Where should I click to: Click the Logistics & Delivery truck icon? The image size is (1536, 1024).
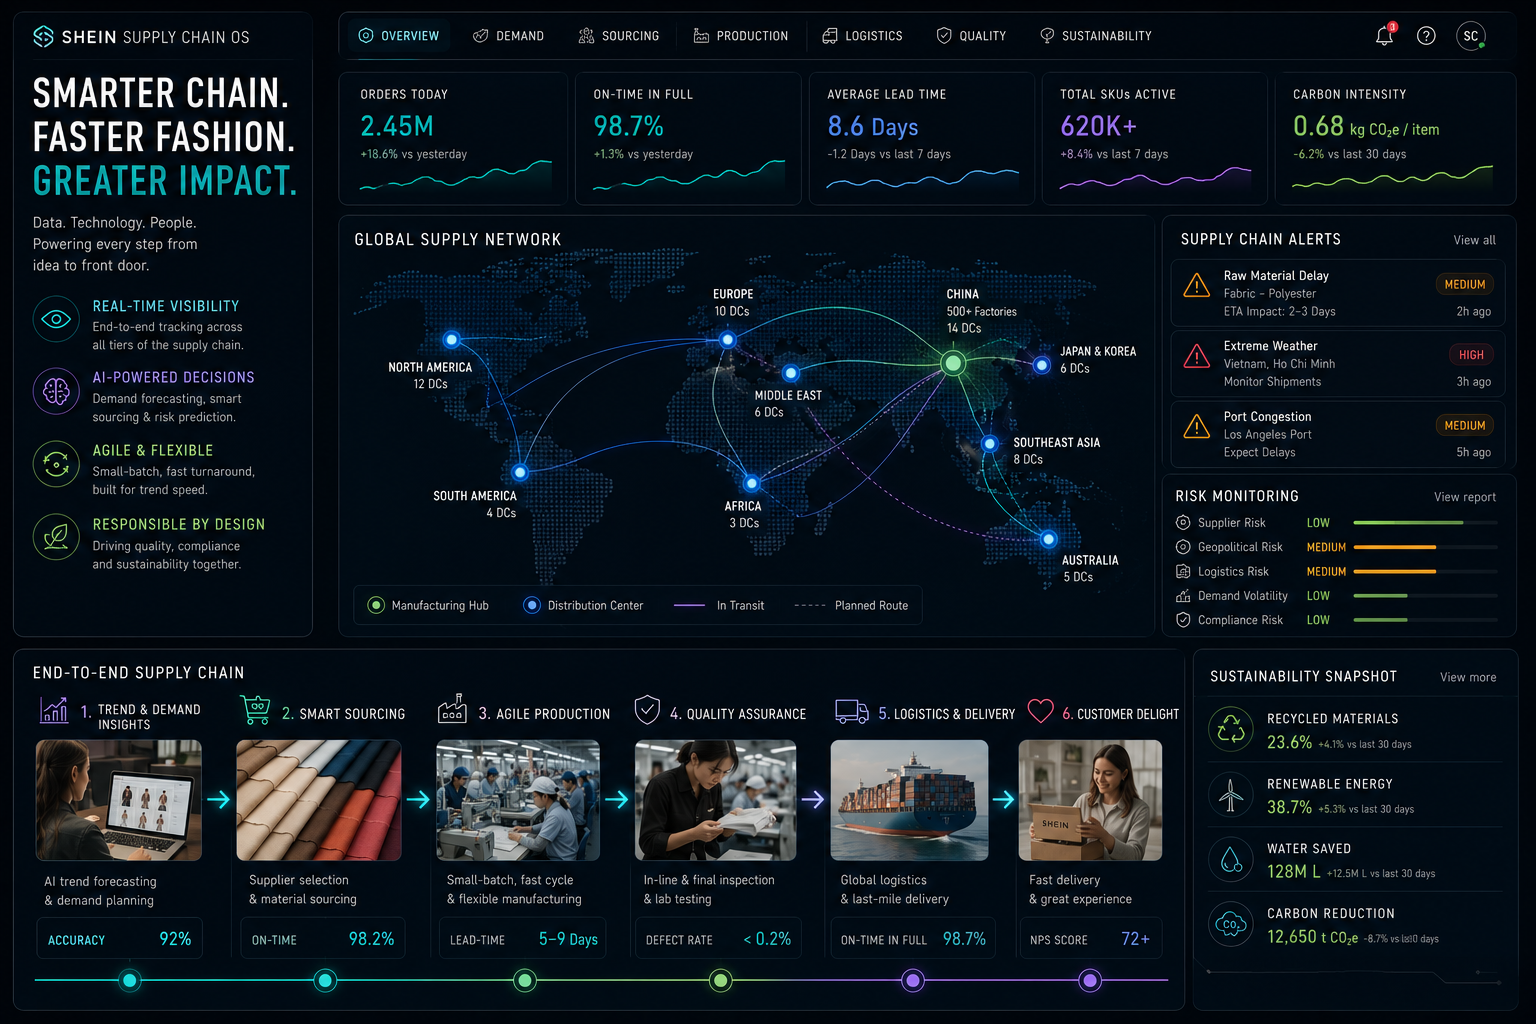click(852, 711)
